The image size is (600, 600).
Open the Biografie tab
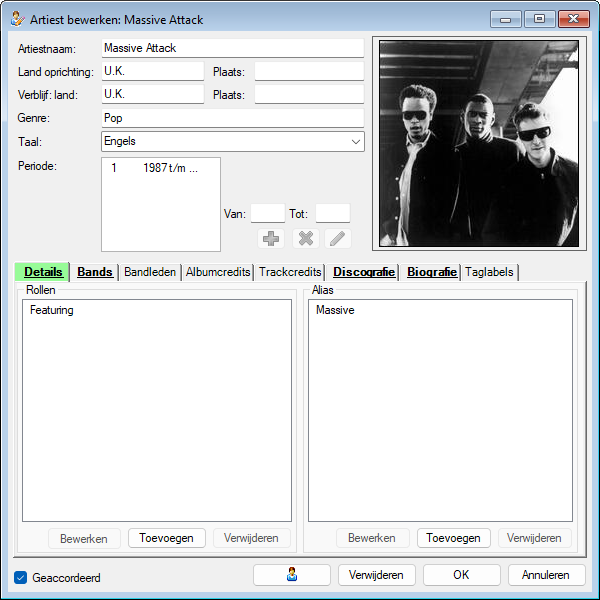pos(432,272)
